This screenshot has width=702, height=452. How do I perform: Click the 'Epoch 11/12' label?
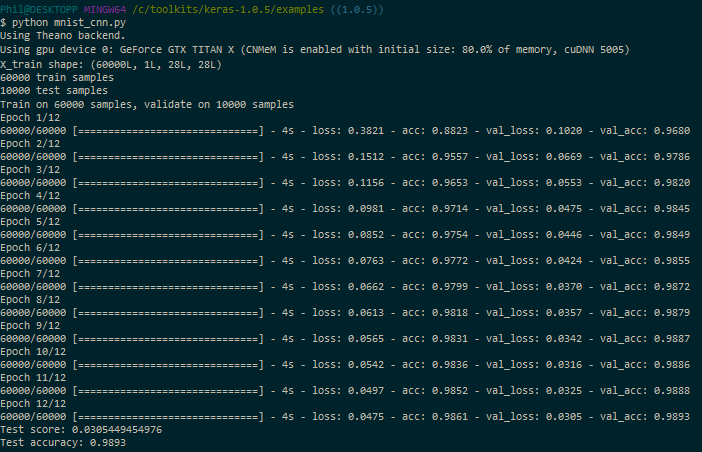(x=33, y=378)
